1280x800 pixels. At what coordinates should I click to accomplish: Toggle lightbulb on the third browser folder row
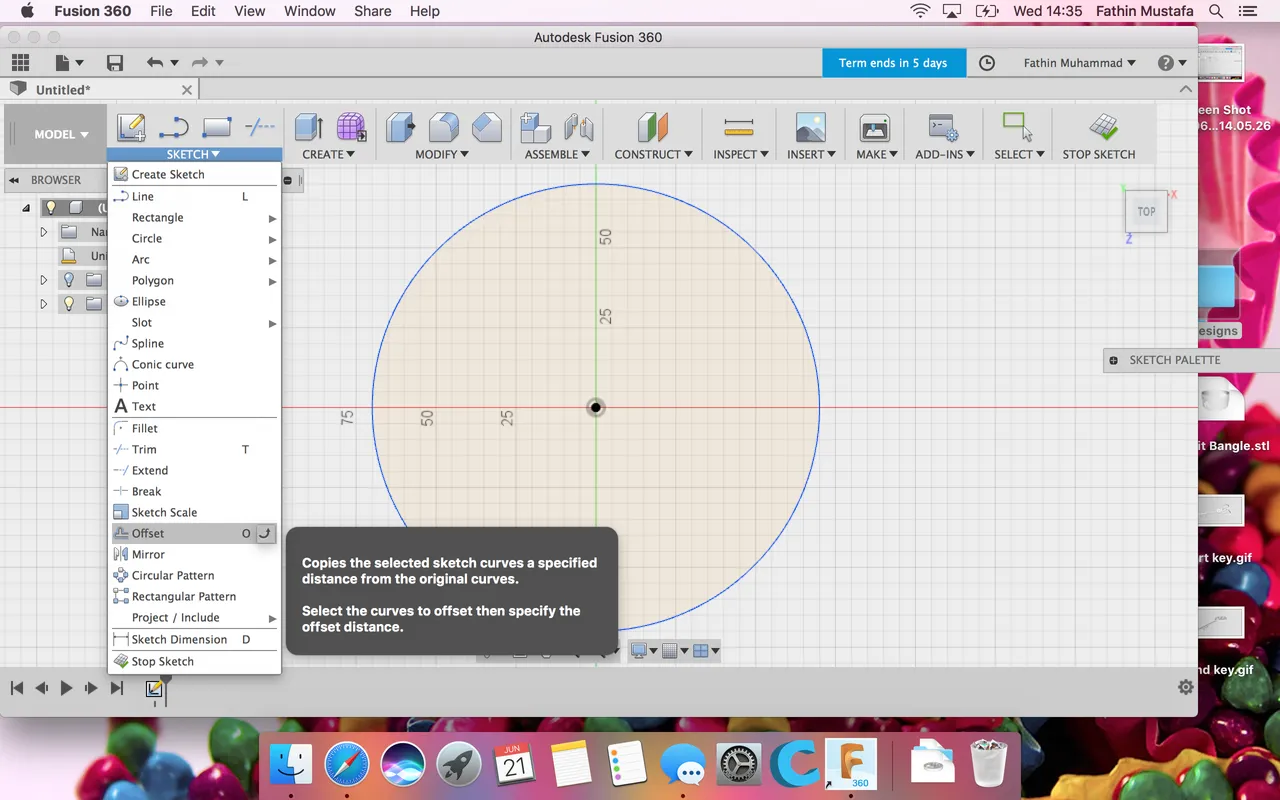point(69,280)
